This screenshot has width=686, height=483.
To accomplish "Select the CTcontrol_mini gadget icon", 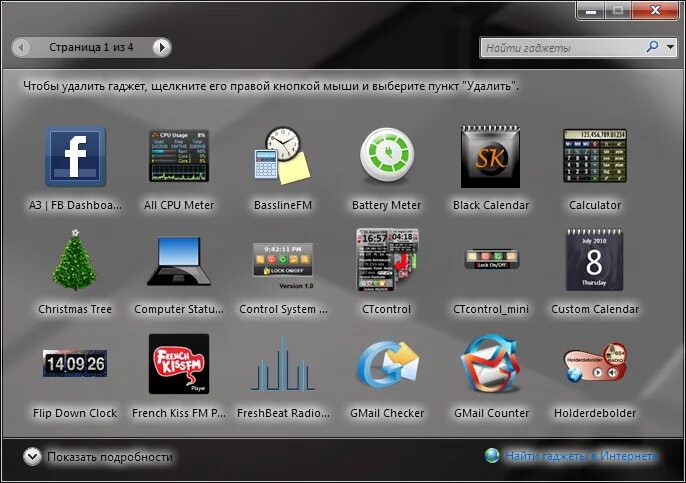I will 491,259.
